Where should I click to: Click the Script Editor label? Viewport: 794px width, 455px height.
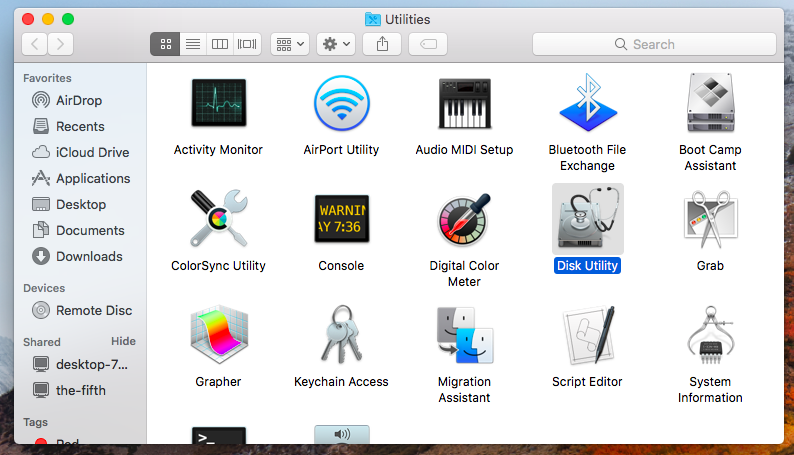pos(587,382)
